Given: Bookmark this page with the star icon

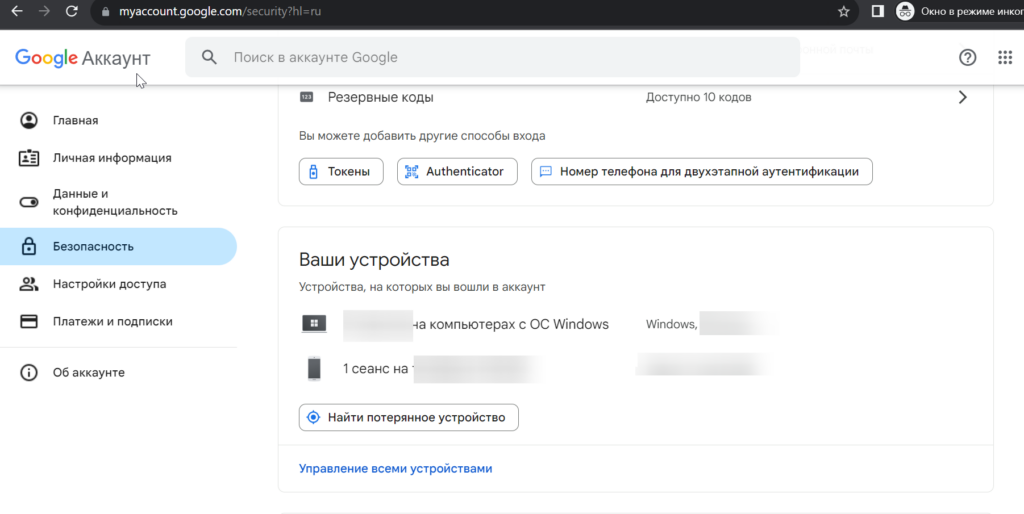Looking at the screenshot, I should tap(844, 11).
